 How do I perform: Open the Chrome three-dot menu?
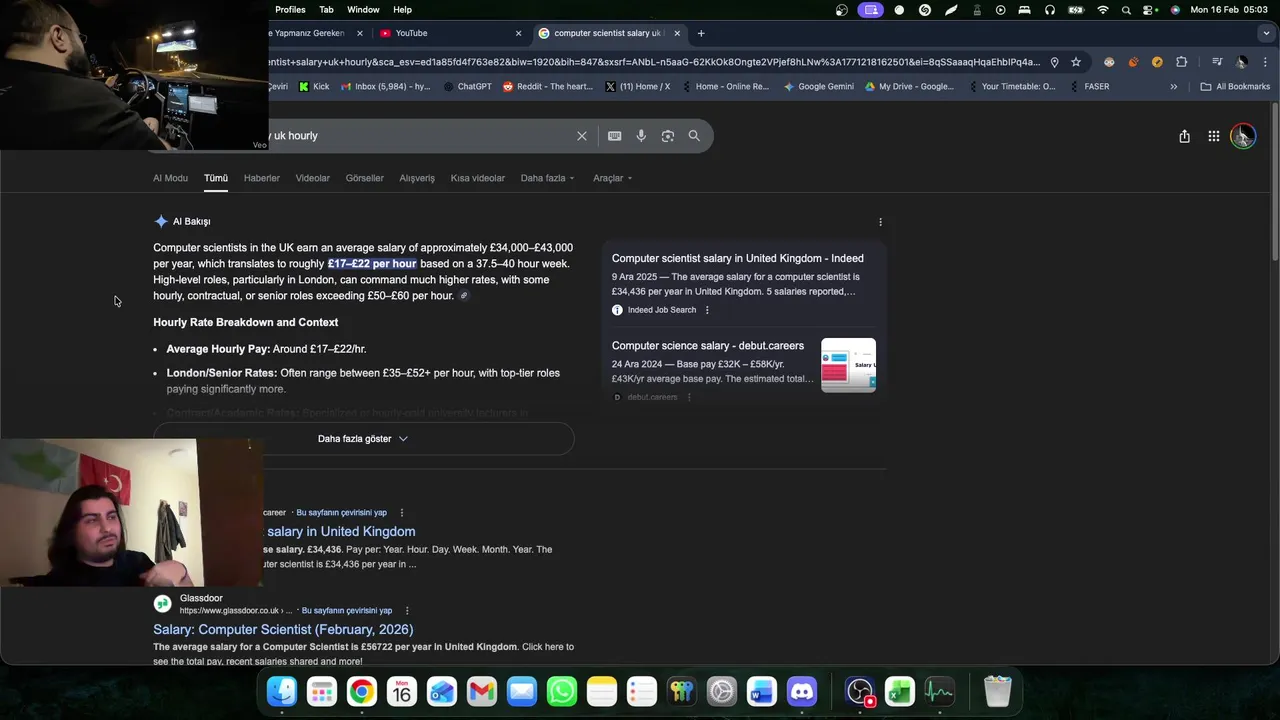click(1265, 62)
